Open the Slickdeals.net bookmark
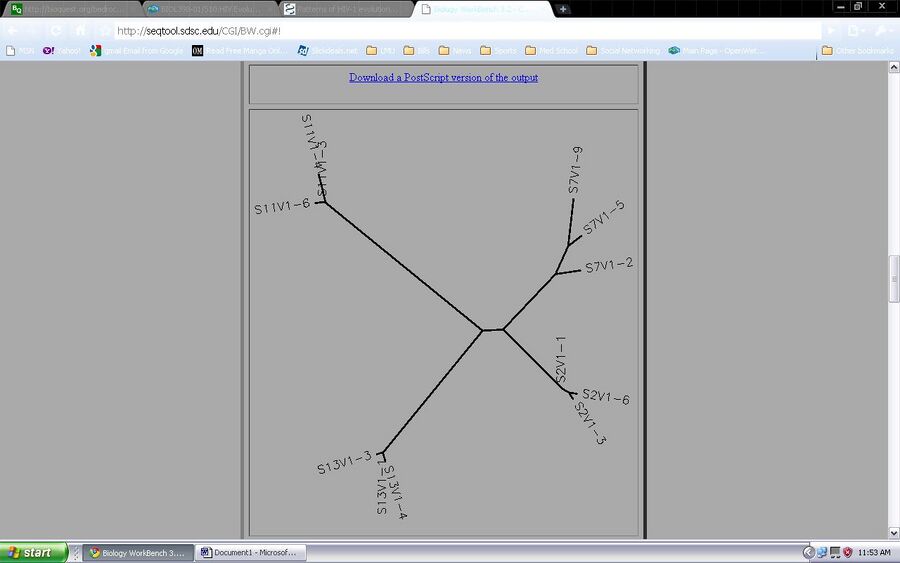Screen dimensions: 900x563 coord(326,50)
